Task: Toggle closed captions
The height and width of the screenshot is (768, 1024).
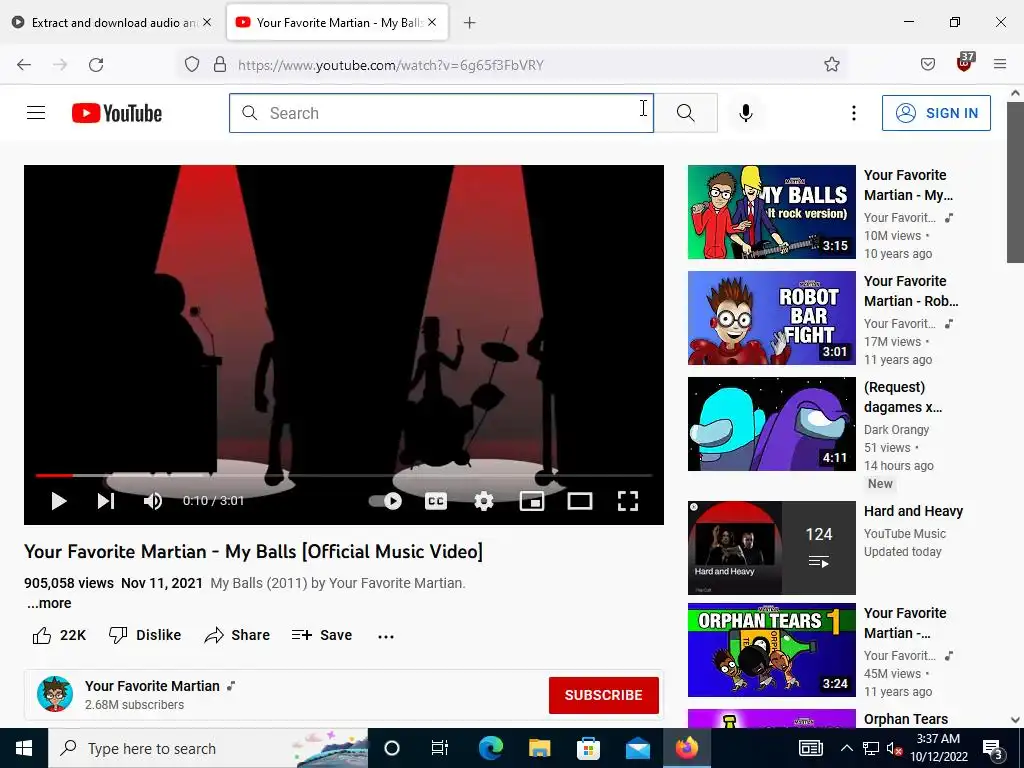Action: [436, 501]
